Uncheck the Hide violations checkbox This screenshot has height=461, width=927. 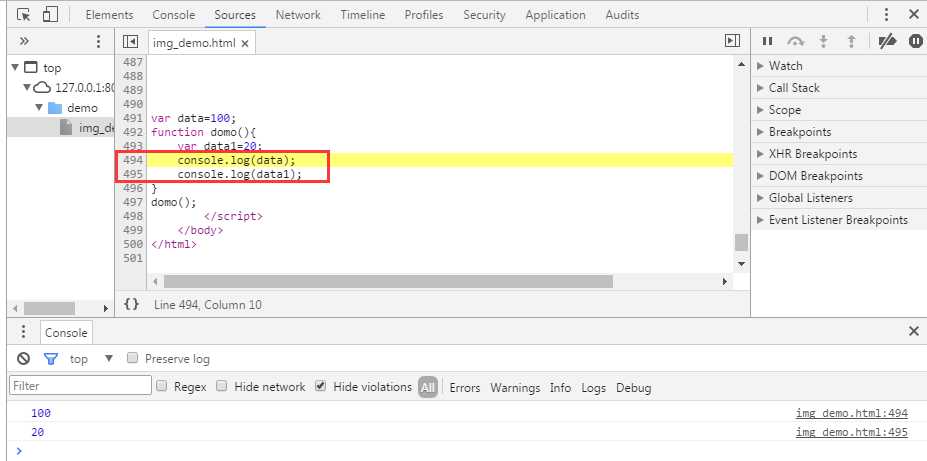point(320,386)
